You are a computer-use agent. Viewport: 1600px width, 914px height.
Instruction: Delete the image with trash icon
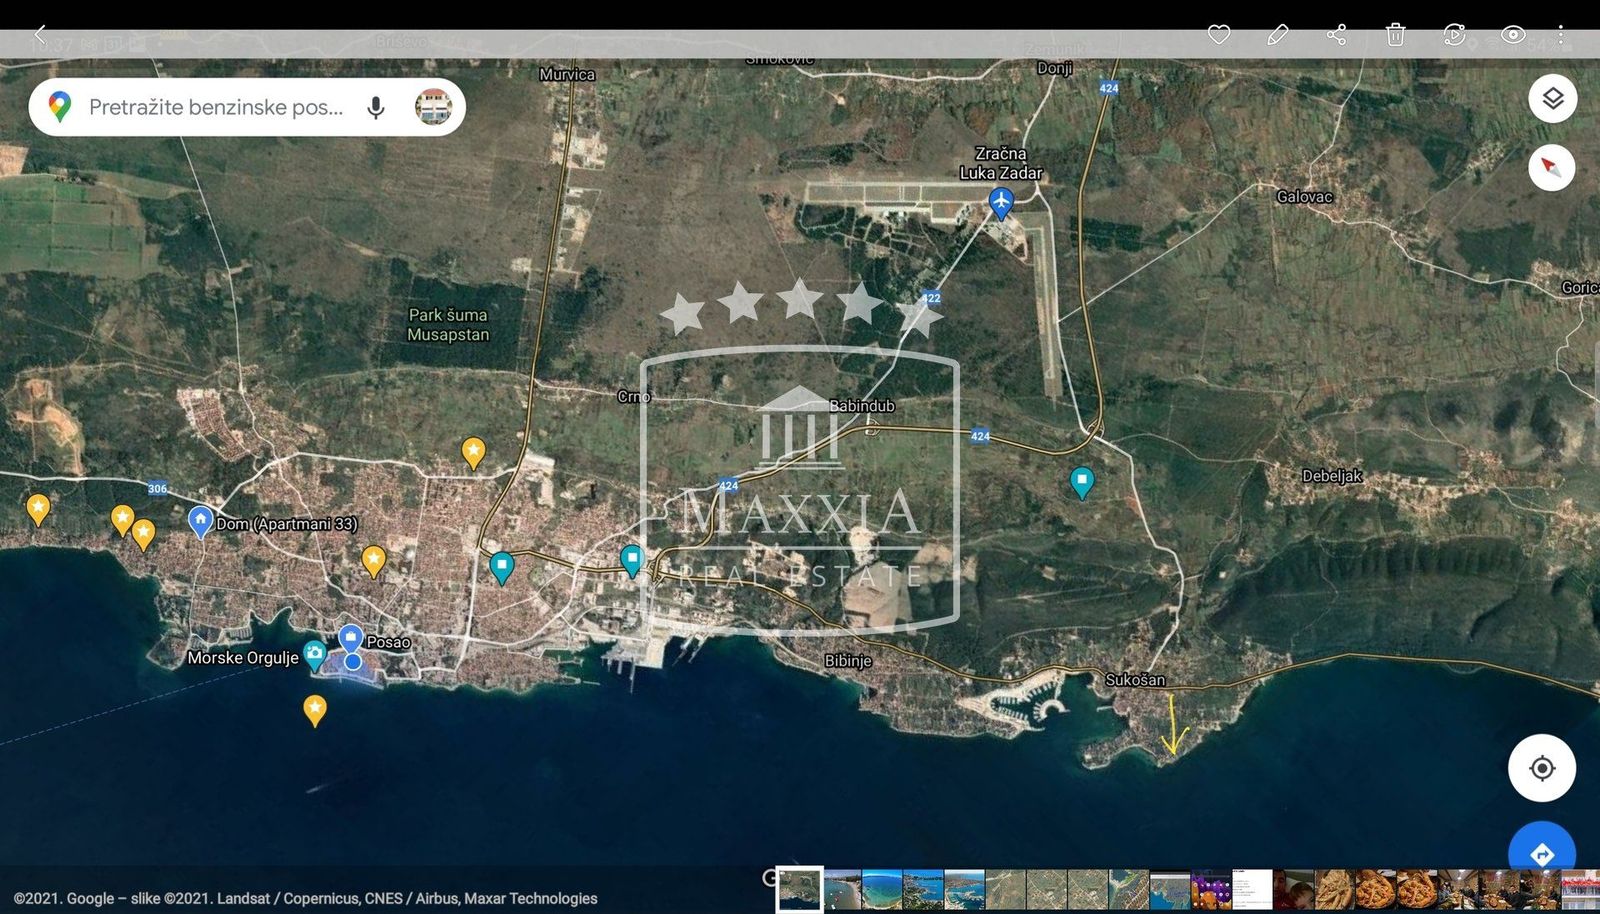click(x=1395, y=35)
